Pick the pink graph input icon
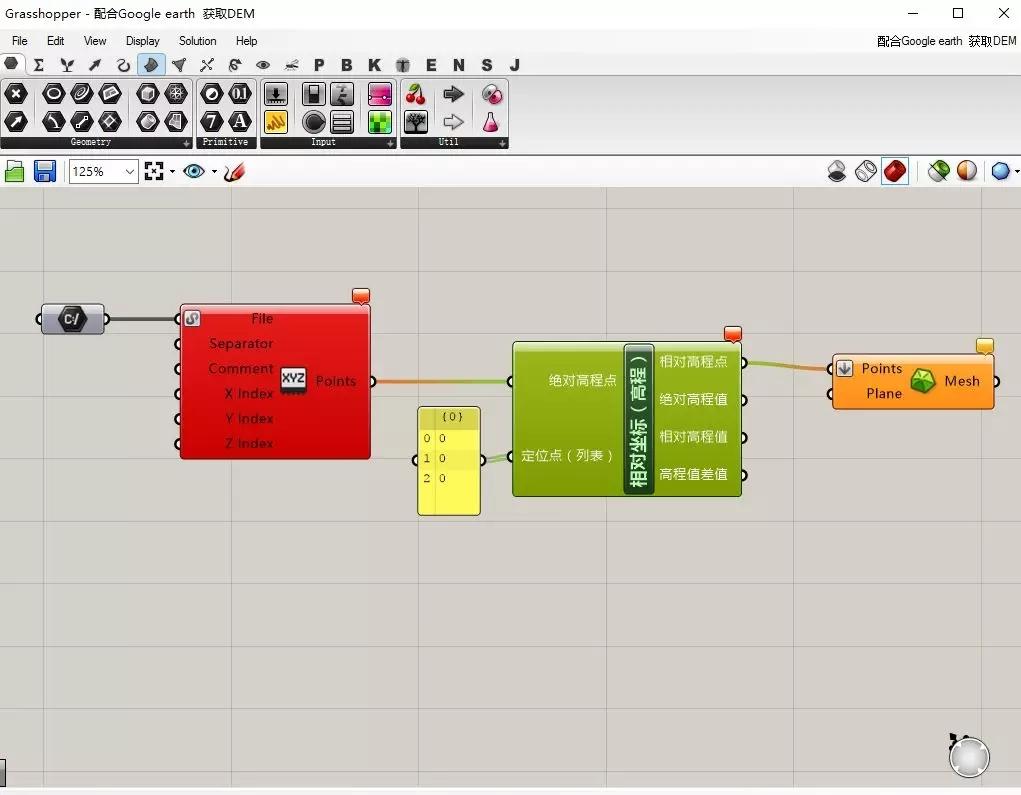The height and width of the screenshot is (795, 1021). coord(380,94)
